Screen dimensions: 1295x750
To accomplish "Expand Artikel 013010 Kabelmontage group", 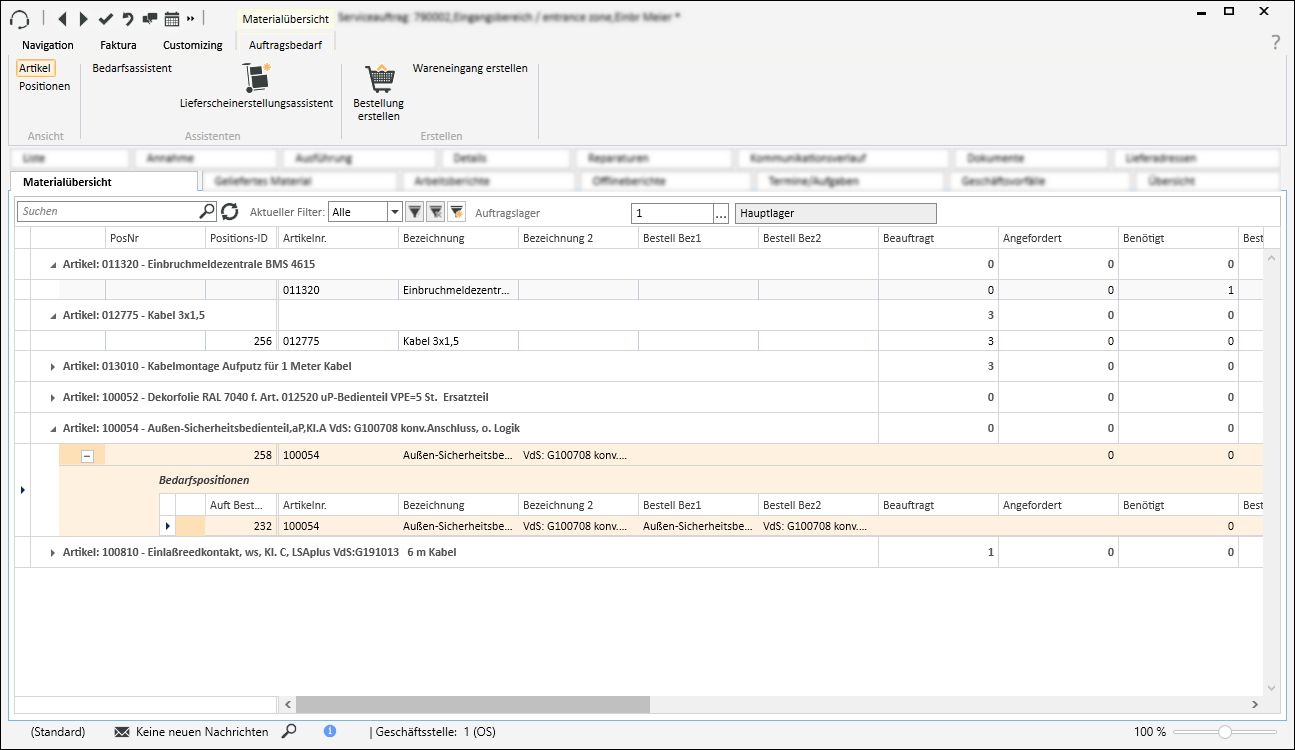I will click(53, 367).
